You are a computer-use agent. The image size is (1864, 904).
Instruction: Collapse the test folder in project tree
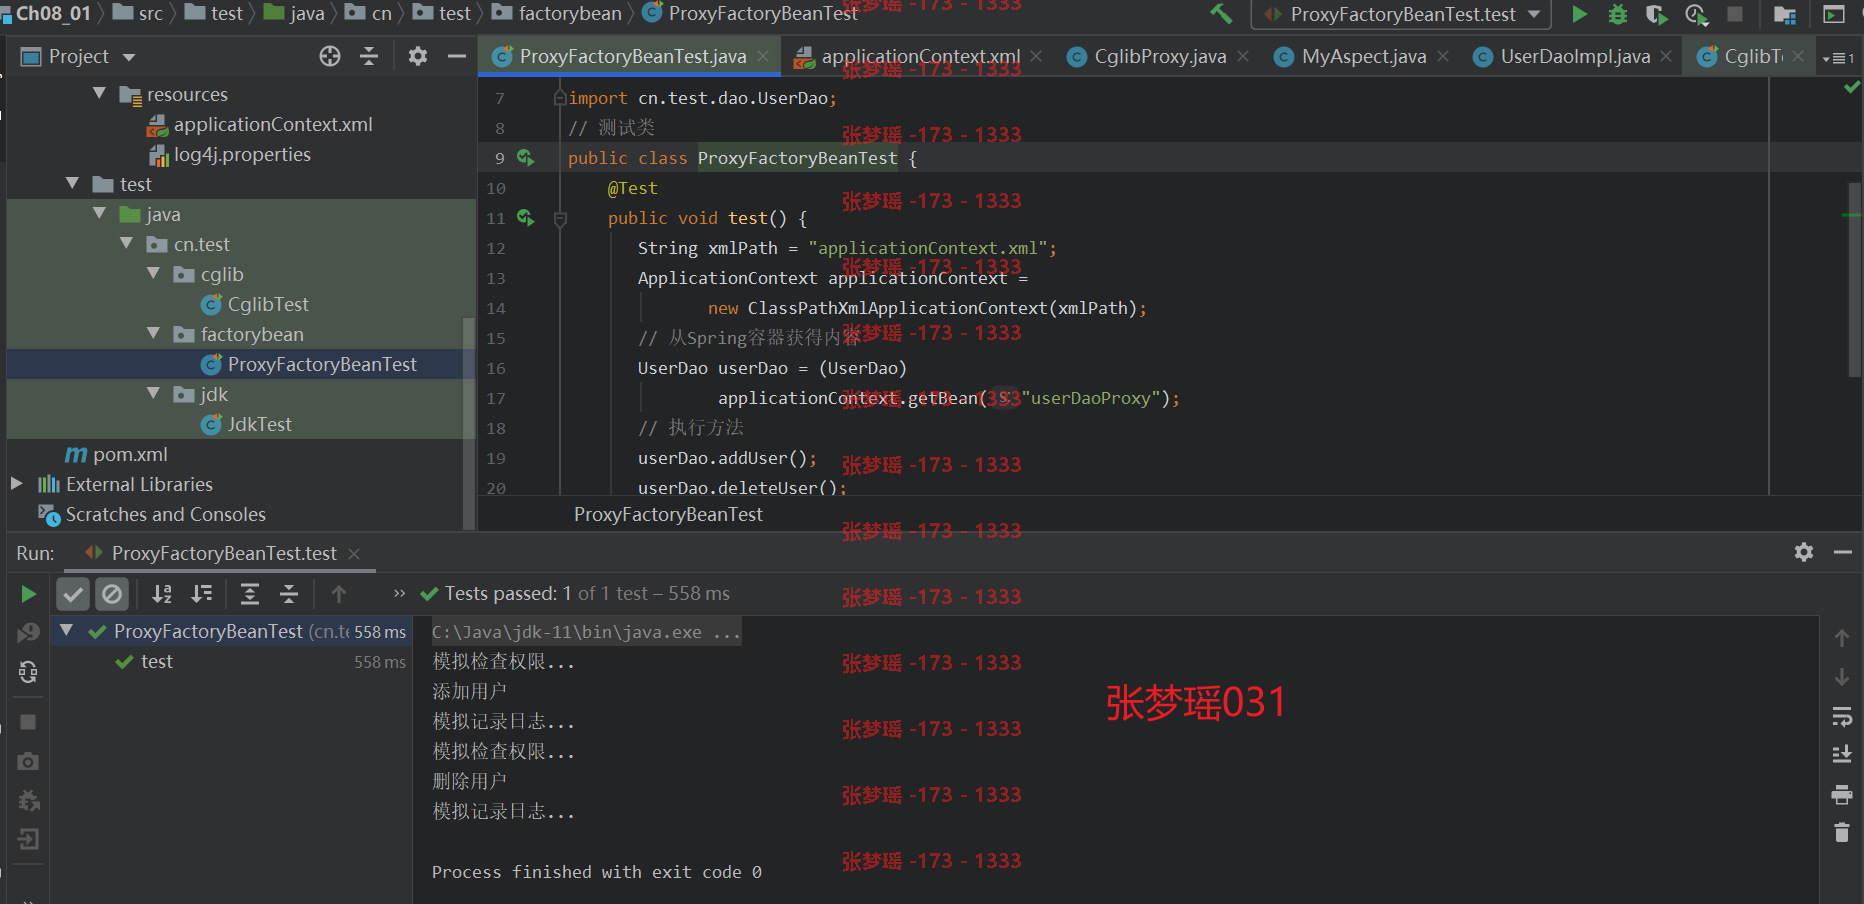pyautogui.click(x=72, y=183)
